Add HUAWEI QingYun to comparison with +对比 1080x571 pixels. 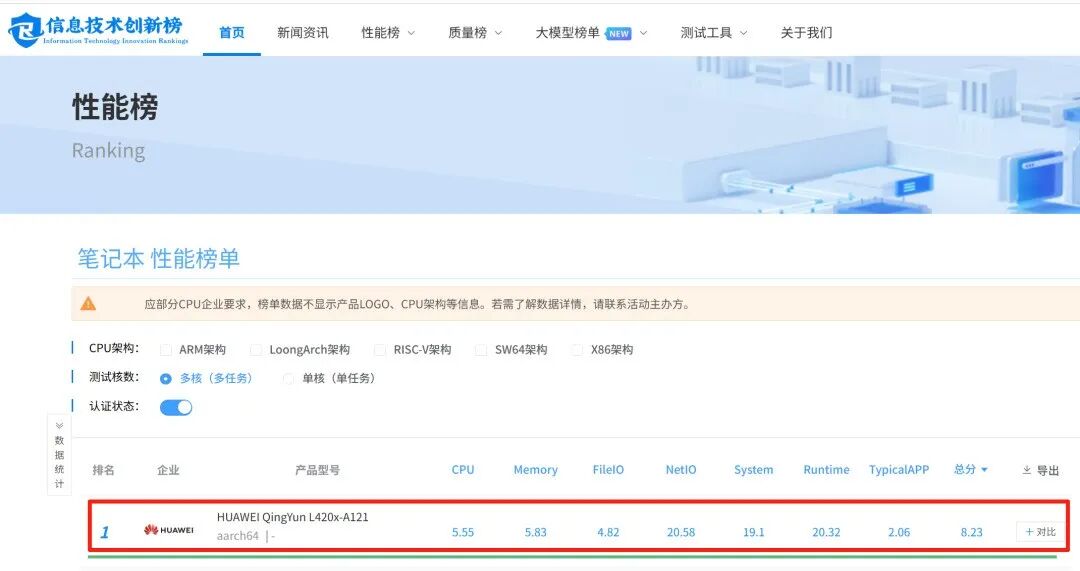tap(1040, 532)
